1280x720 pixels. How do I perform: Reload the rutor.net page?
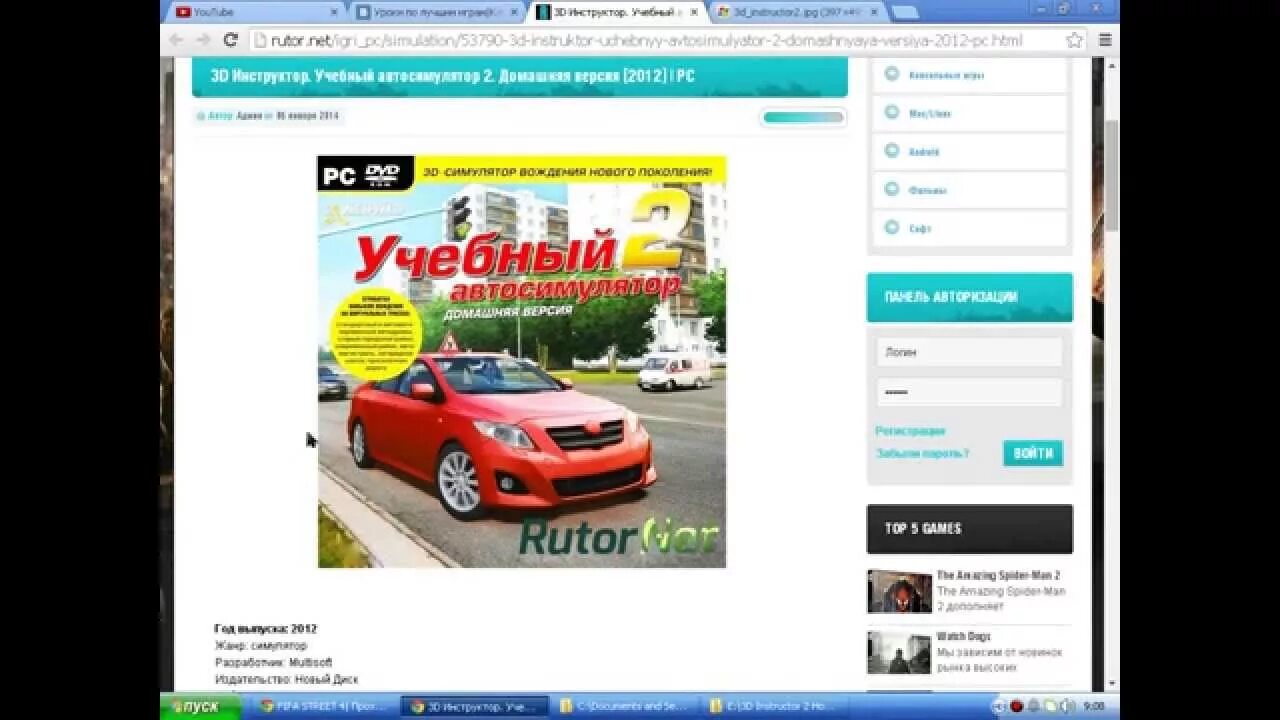tap(230, 40)
